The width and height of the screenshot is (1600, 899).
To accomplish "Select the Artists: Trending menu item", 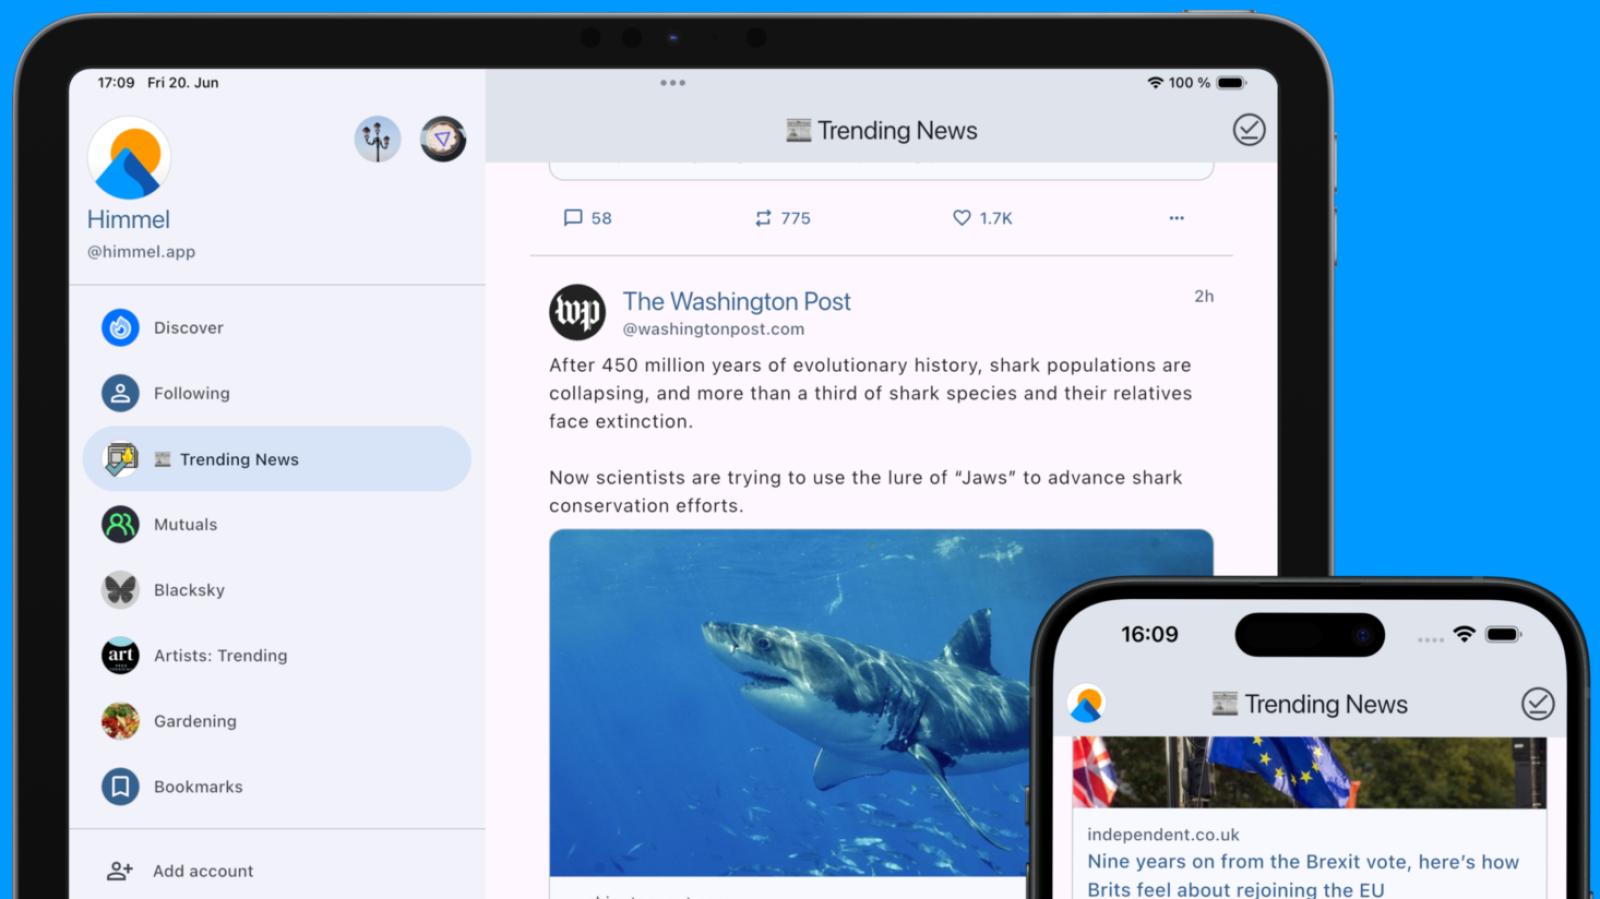I will tap(277, 655).
